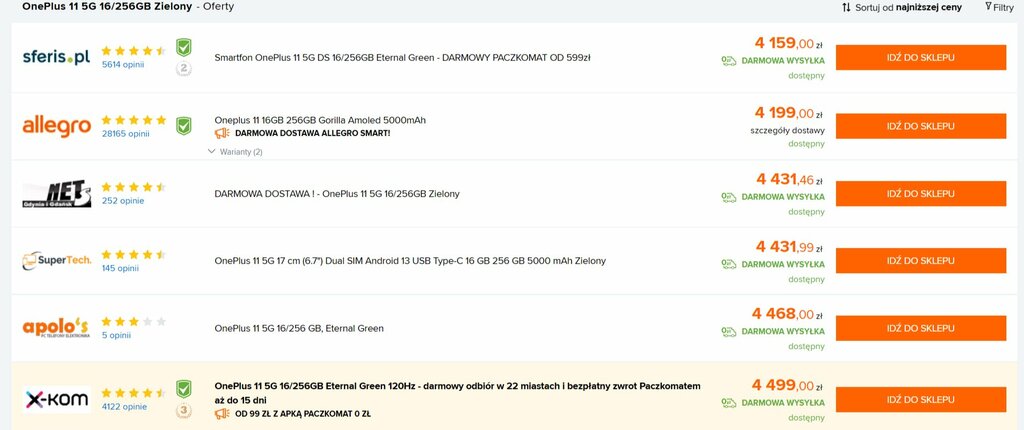1024x430 pixels.
Task: Click the number 2 medal badge under sferis shield
Action: tap(184, 69)
